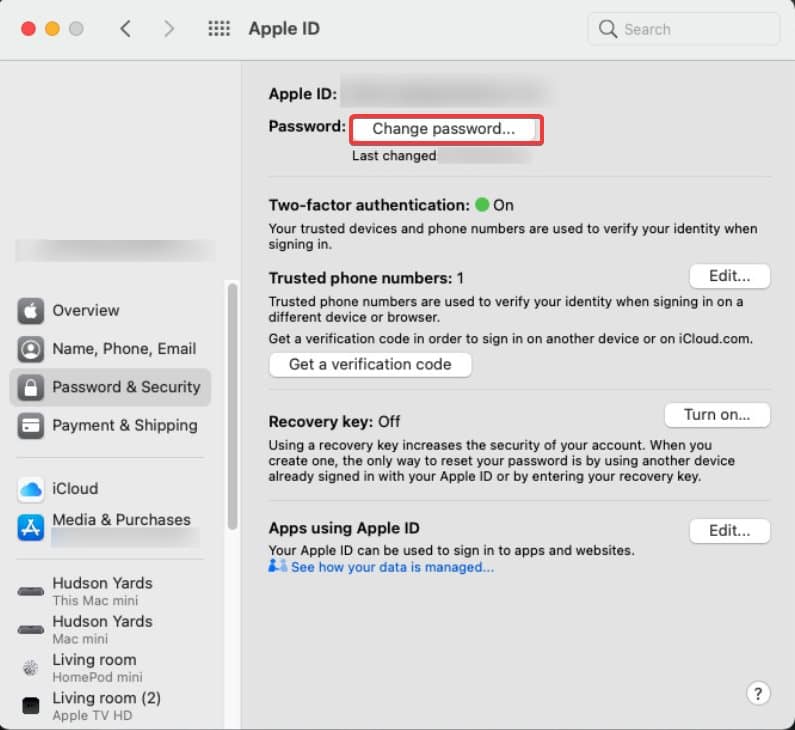Select Name, Phone, Email in sidebar
The height and width of the screenshot is (730, 795).
124,349
